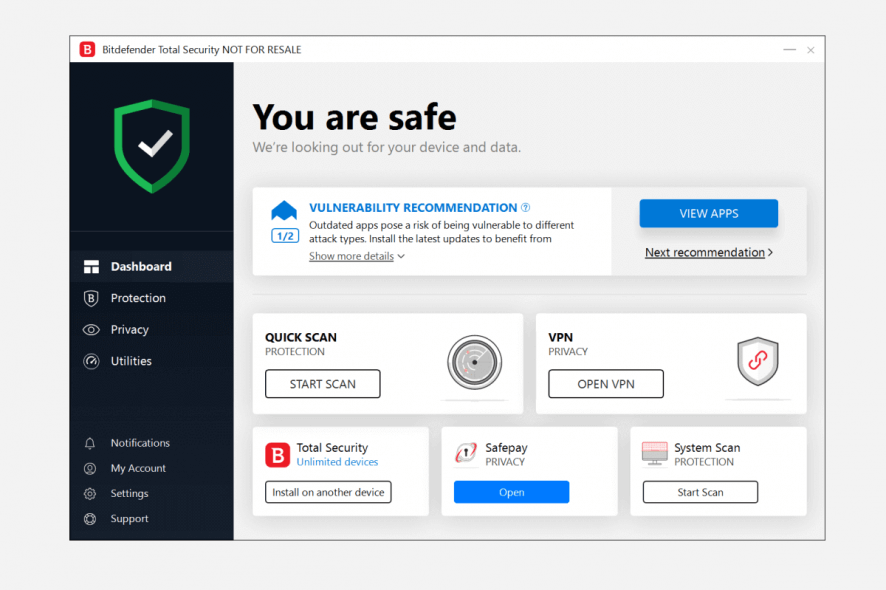Click the help question mark beside Vulnerability Recommendation
Viewport: 886px width, 590px height.
(x=525, y=207)
